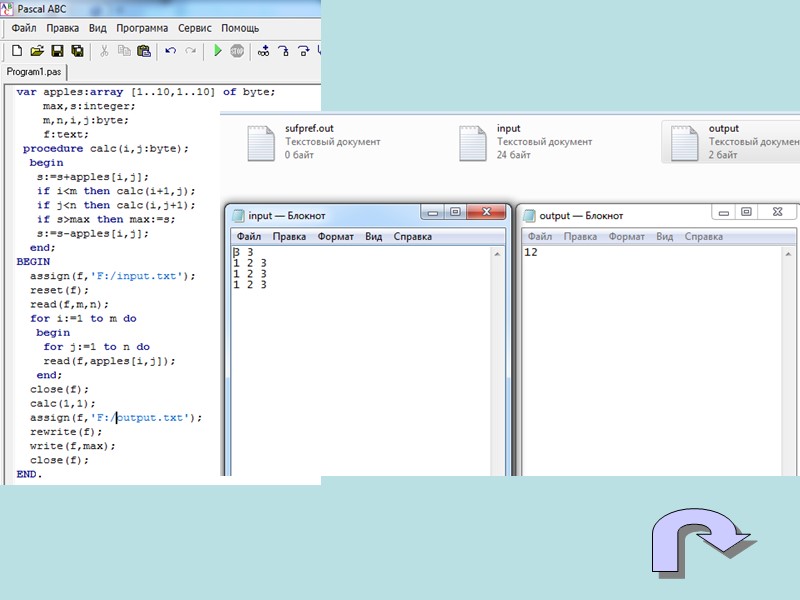Open the Программа menu
This screenshot has width=800, height=600.
click(x=142, y=28)
